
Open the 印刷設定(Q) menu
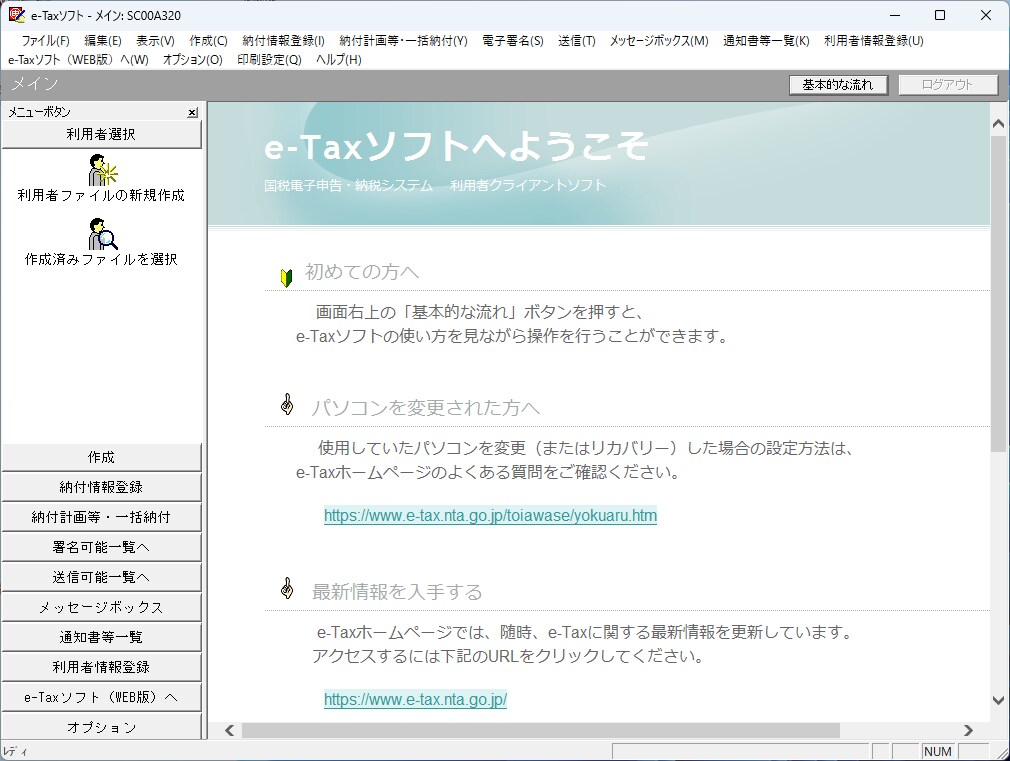click(x=269, y=59)
